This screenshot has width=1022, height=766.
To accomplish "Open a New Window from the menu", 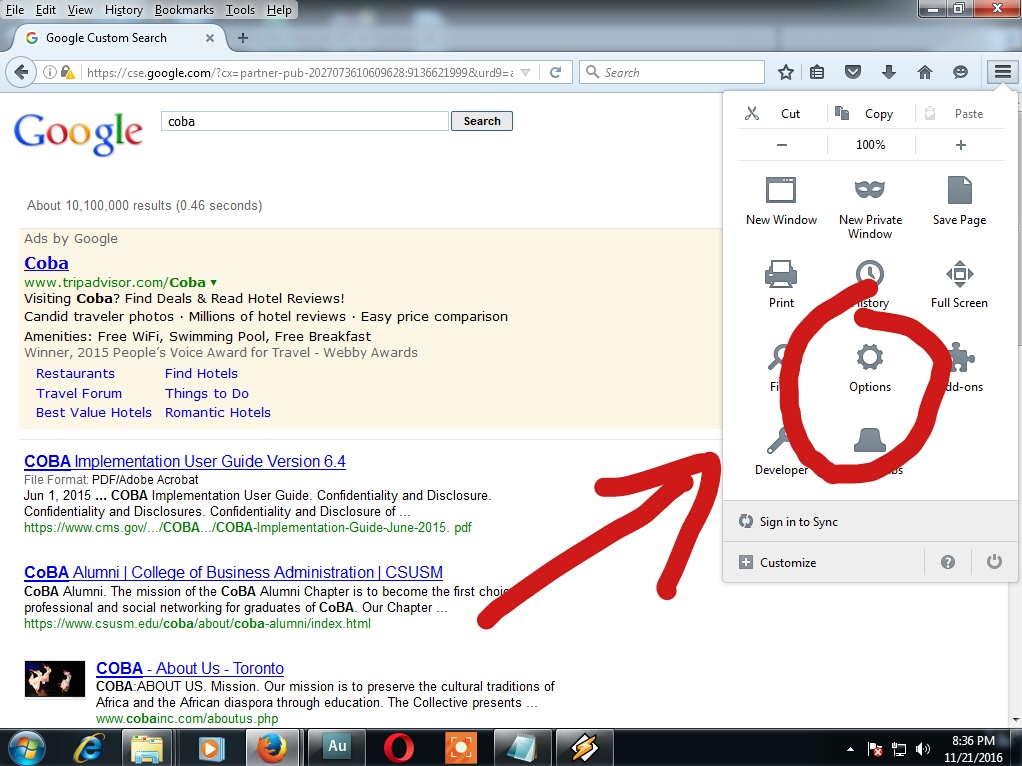I will [x=781, y=201].
